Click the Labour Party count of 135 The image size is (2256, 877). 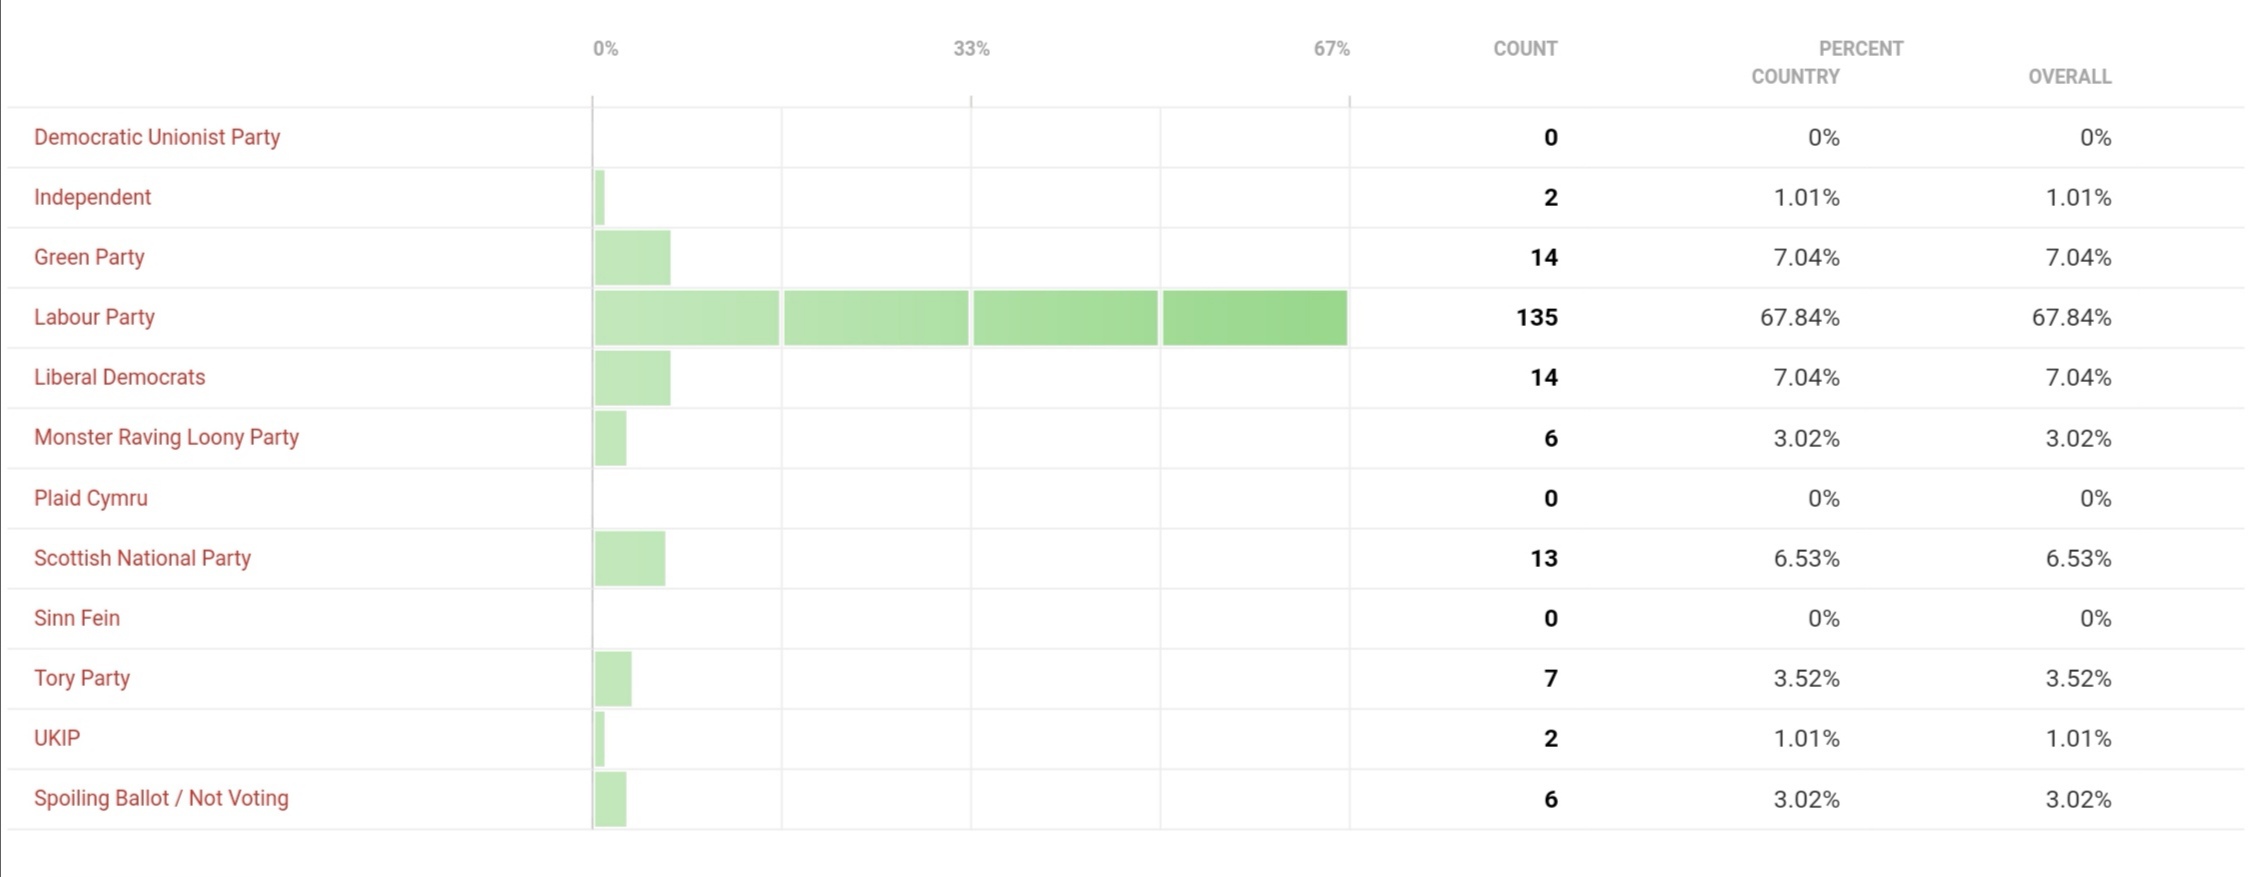pyautogui.click(x=1536, y=318)
